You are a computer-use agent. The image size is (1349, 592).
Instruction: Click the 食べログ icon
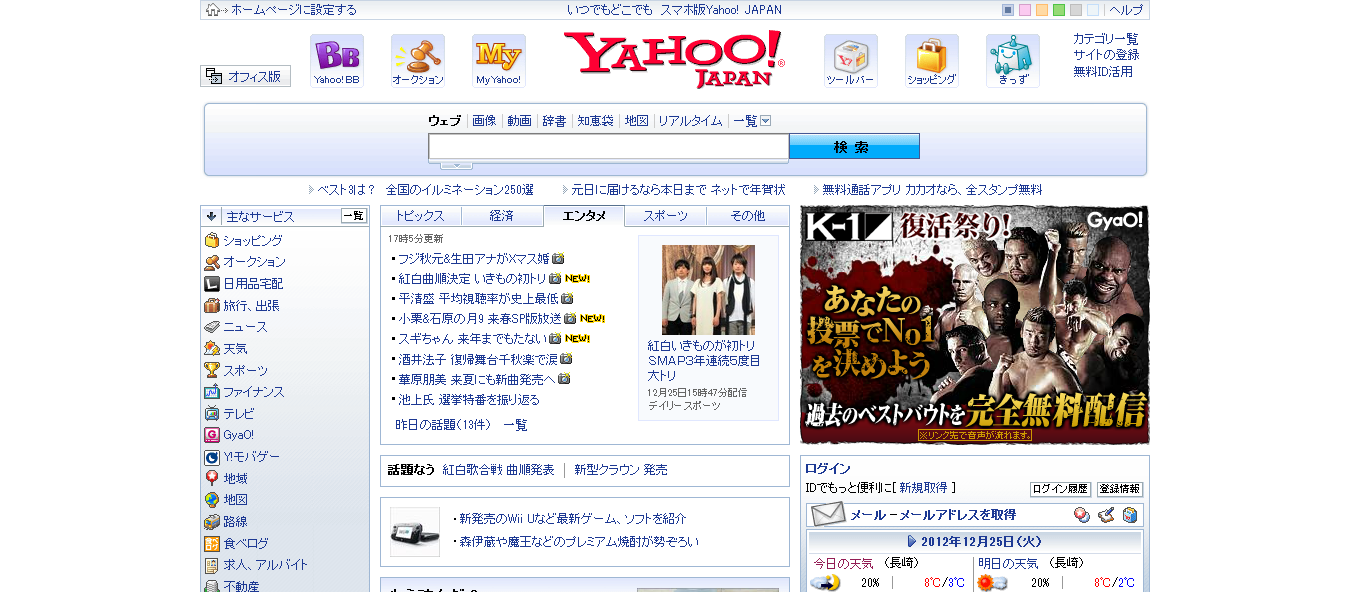point(212,543)
